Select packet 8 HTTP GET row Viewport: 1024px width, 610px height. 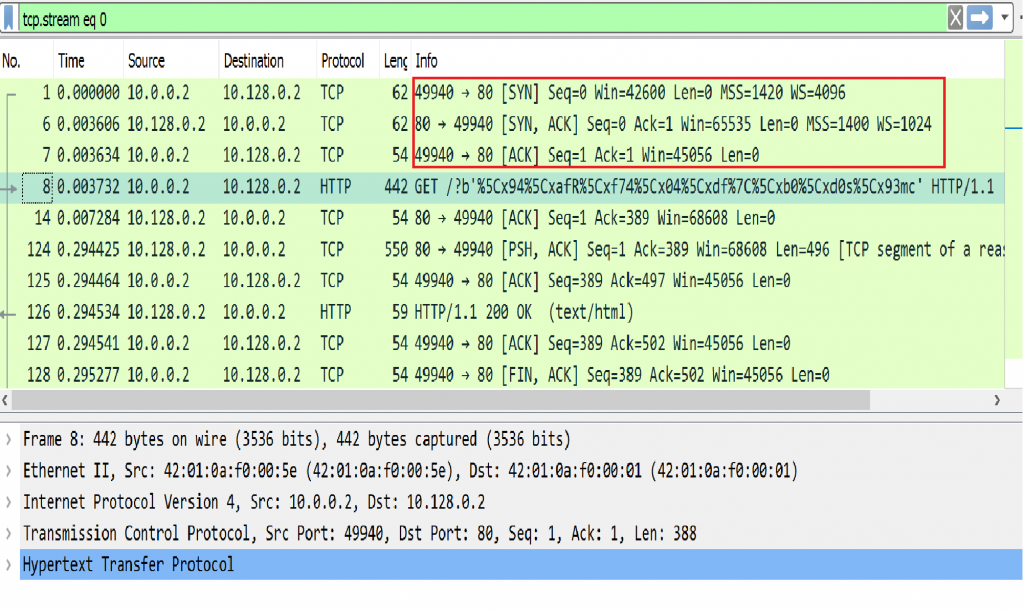[502, 187]
